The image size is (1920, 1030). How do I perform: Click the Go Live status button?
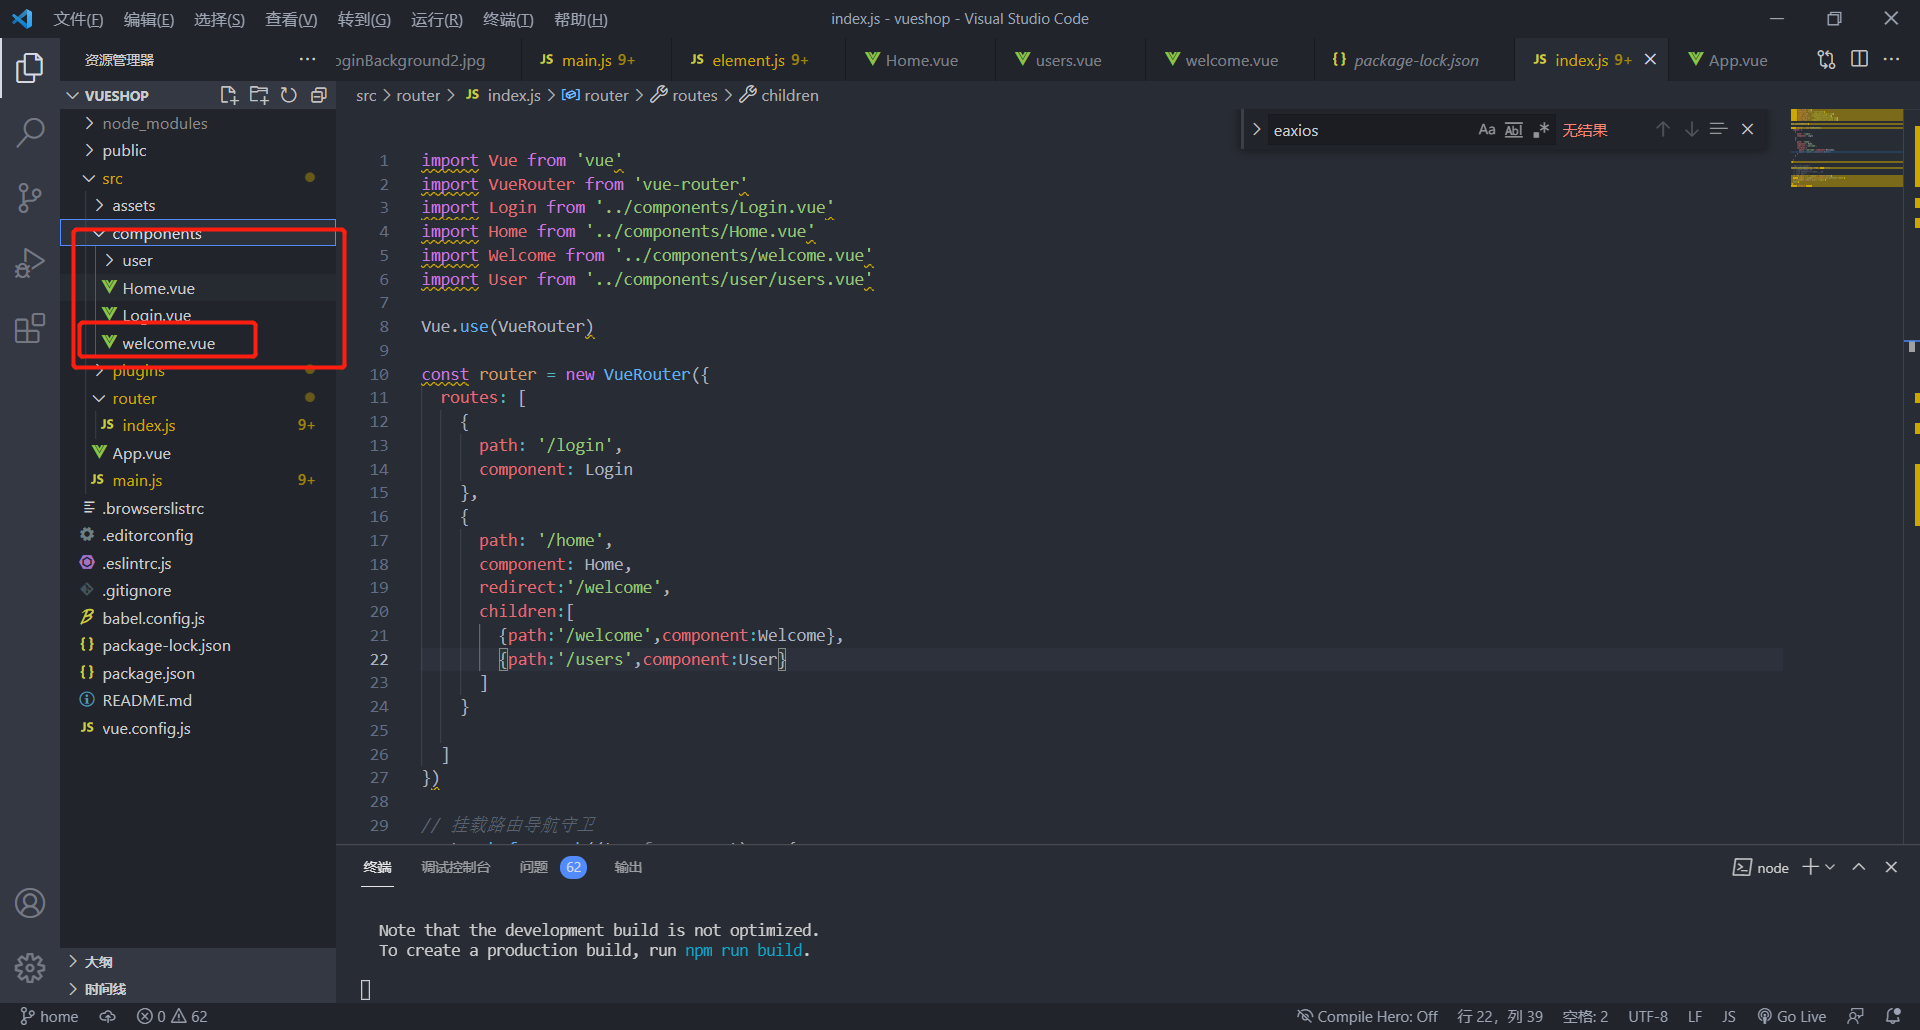(x=1792, y=1016)
